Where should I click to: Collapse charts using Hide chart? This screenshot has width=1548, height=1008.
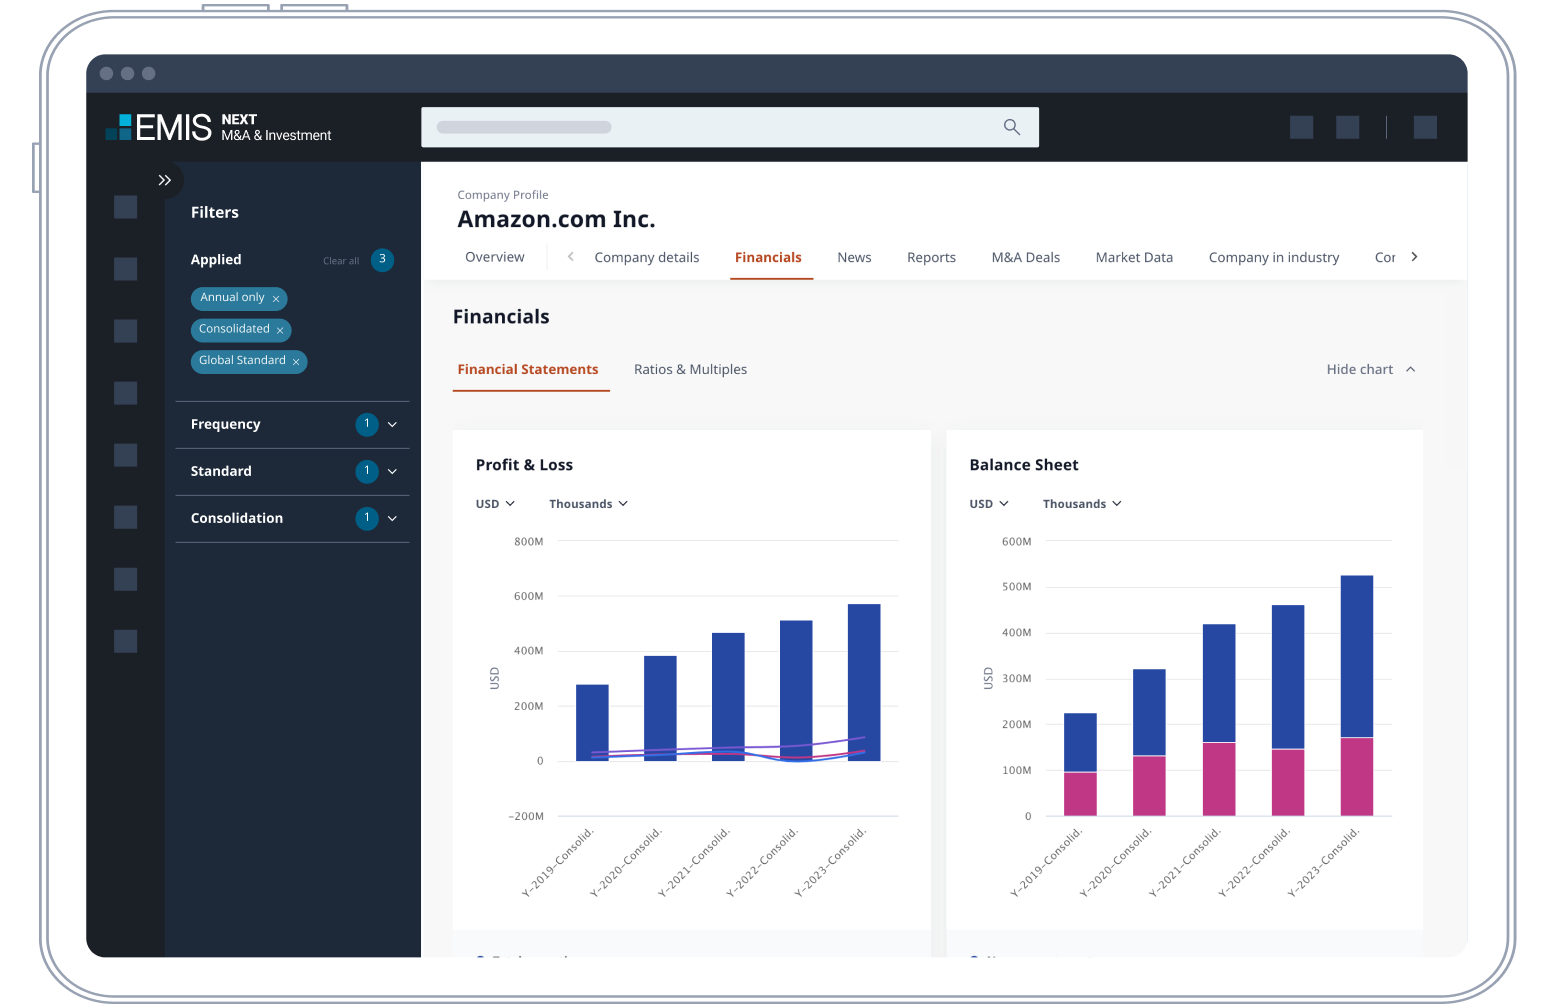[x=1370, y=370]
